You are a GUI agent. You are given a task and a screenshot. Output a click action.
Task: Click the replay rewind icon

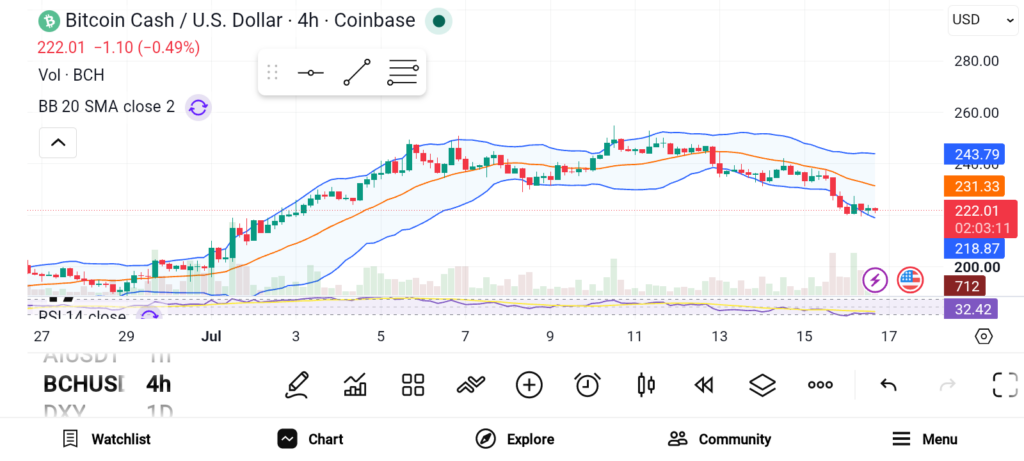pyautogui.click(x=703, y=385)
